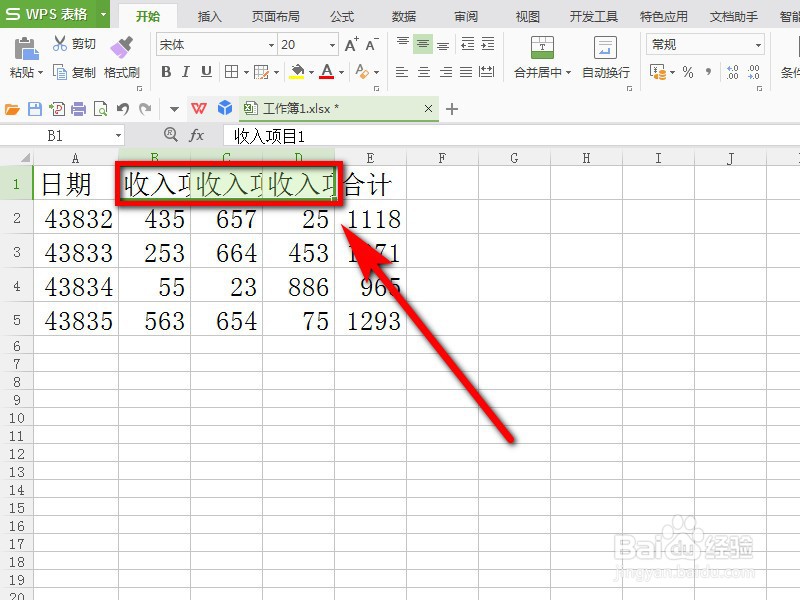Click the blue cube icon

pyautogui.click(x=224, y=108)
